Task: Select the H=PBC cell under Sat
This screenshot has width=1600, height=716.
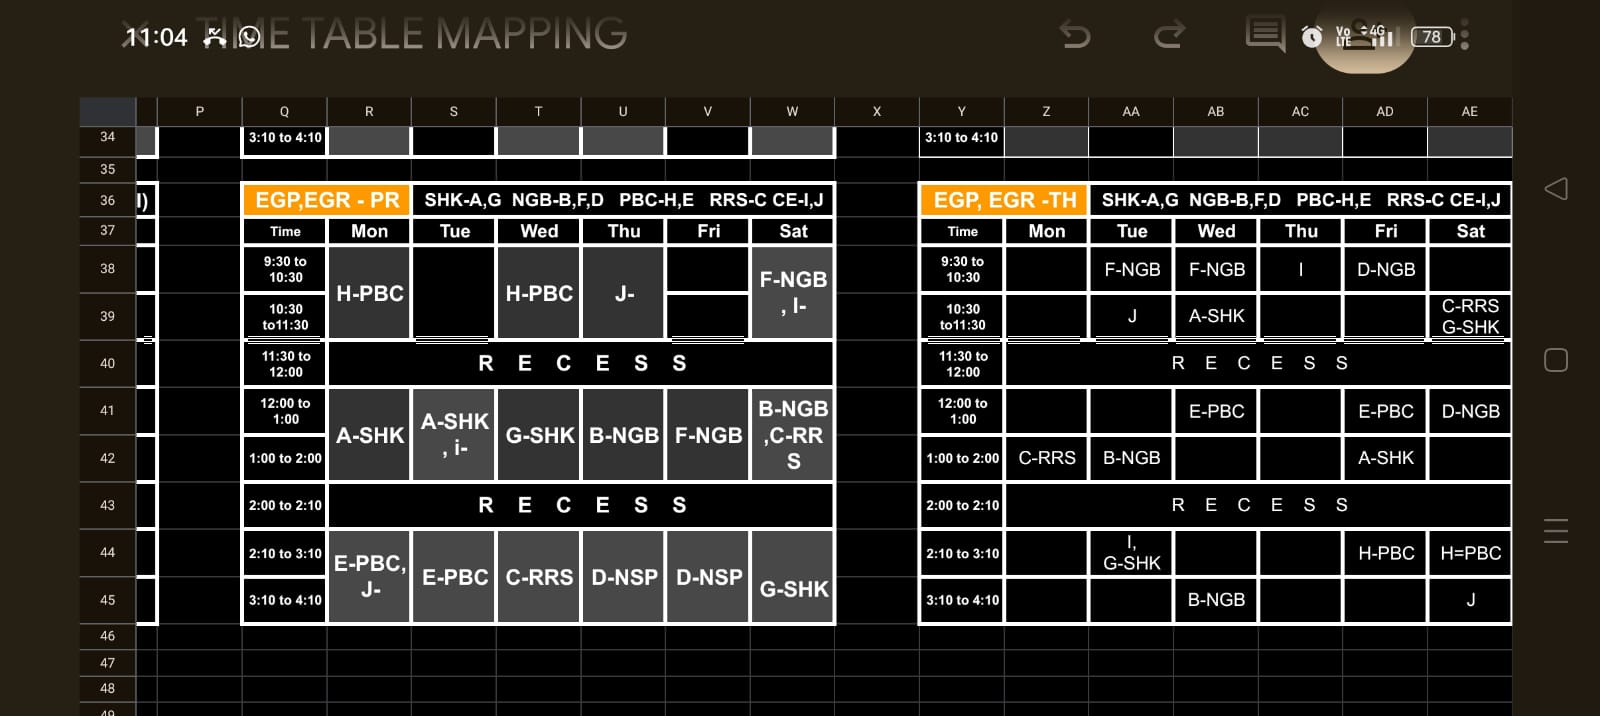Action: pos(1470,553)
